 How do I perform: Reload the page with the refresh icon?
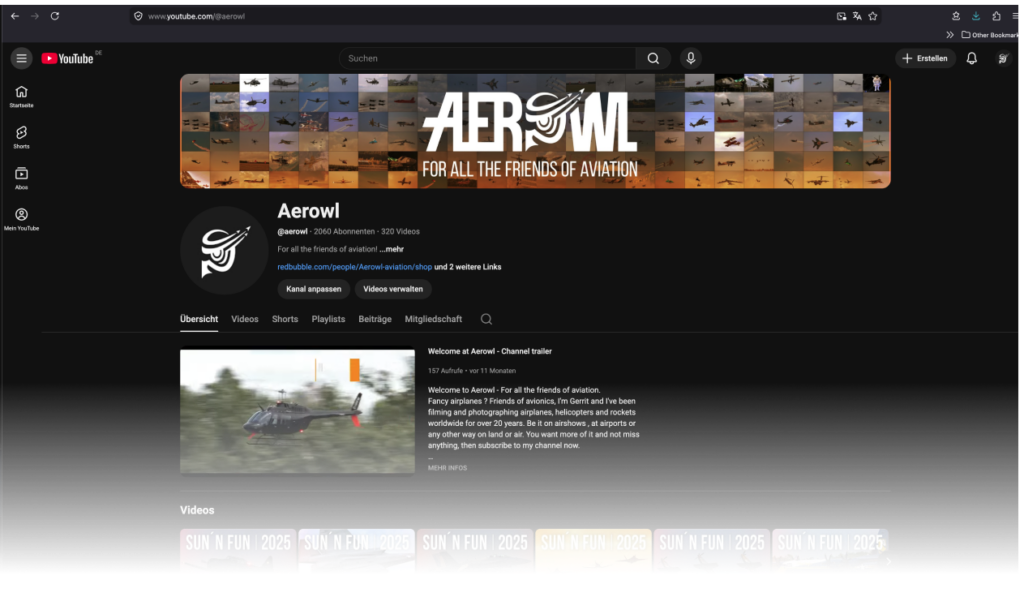[x=55, y=16]
